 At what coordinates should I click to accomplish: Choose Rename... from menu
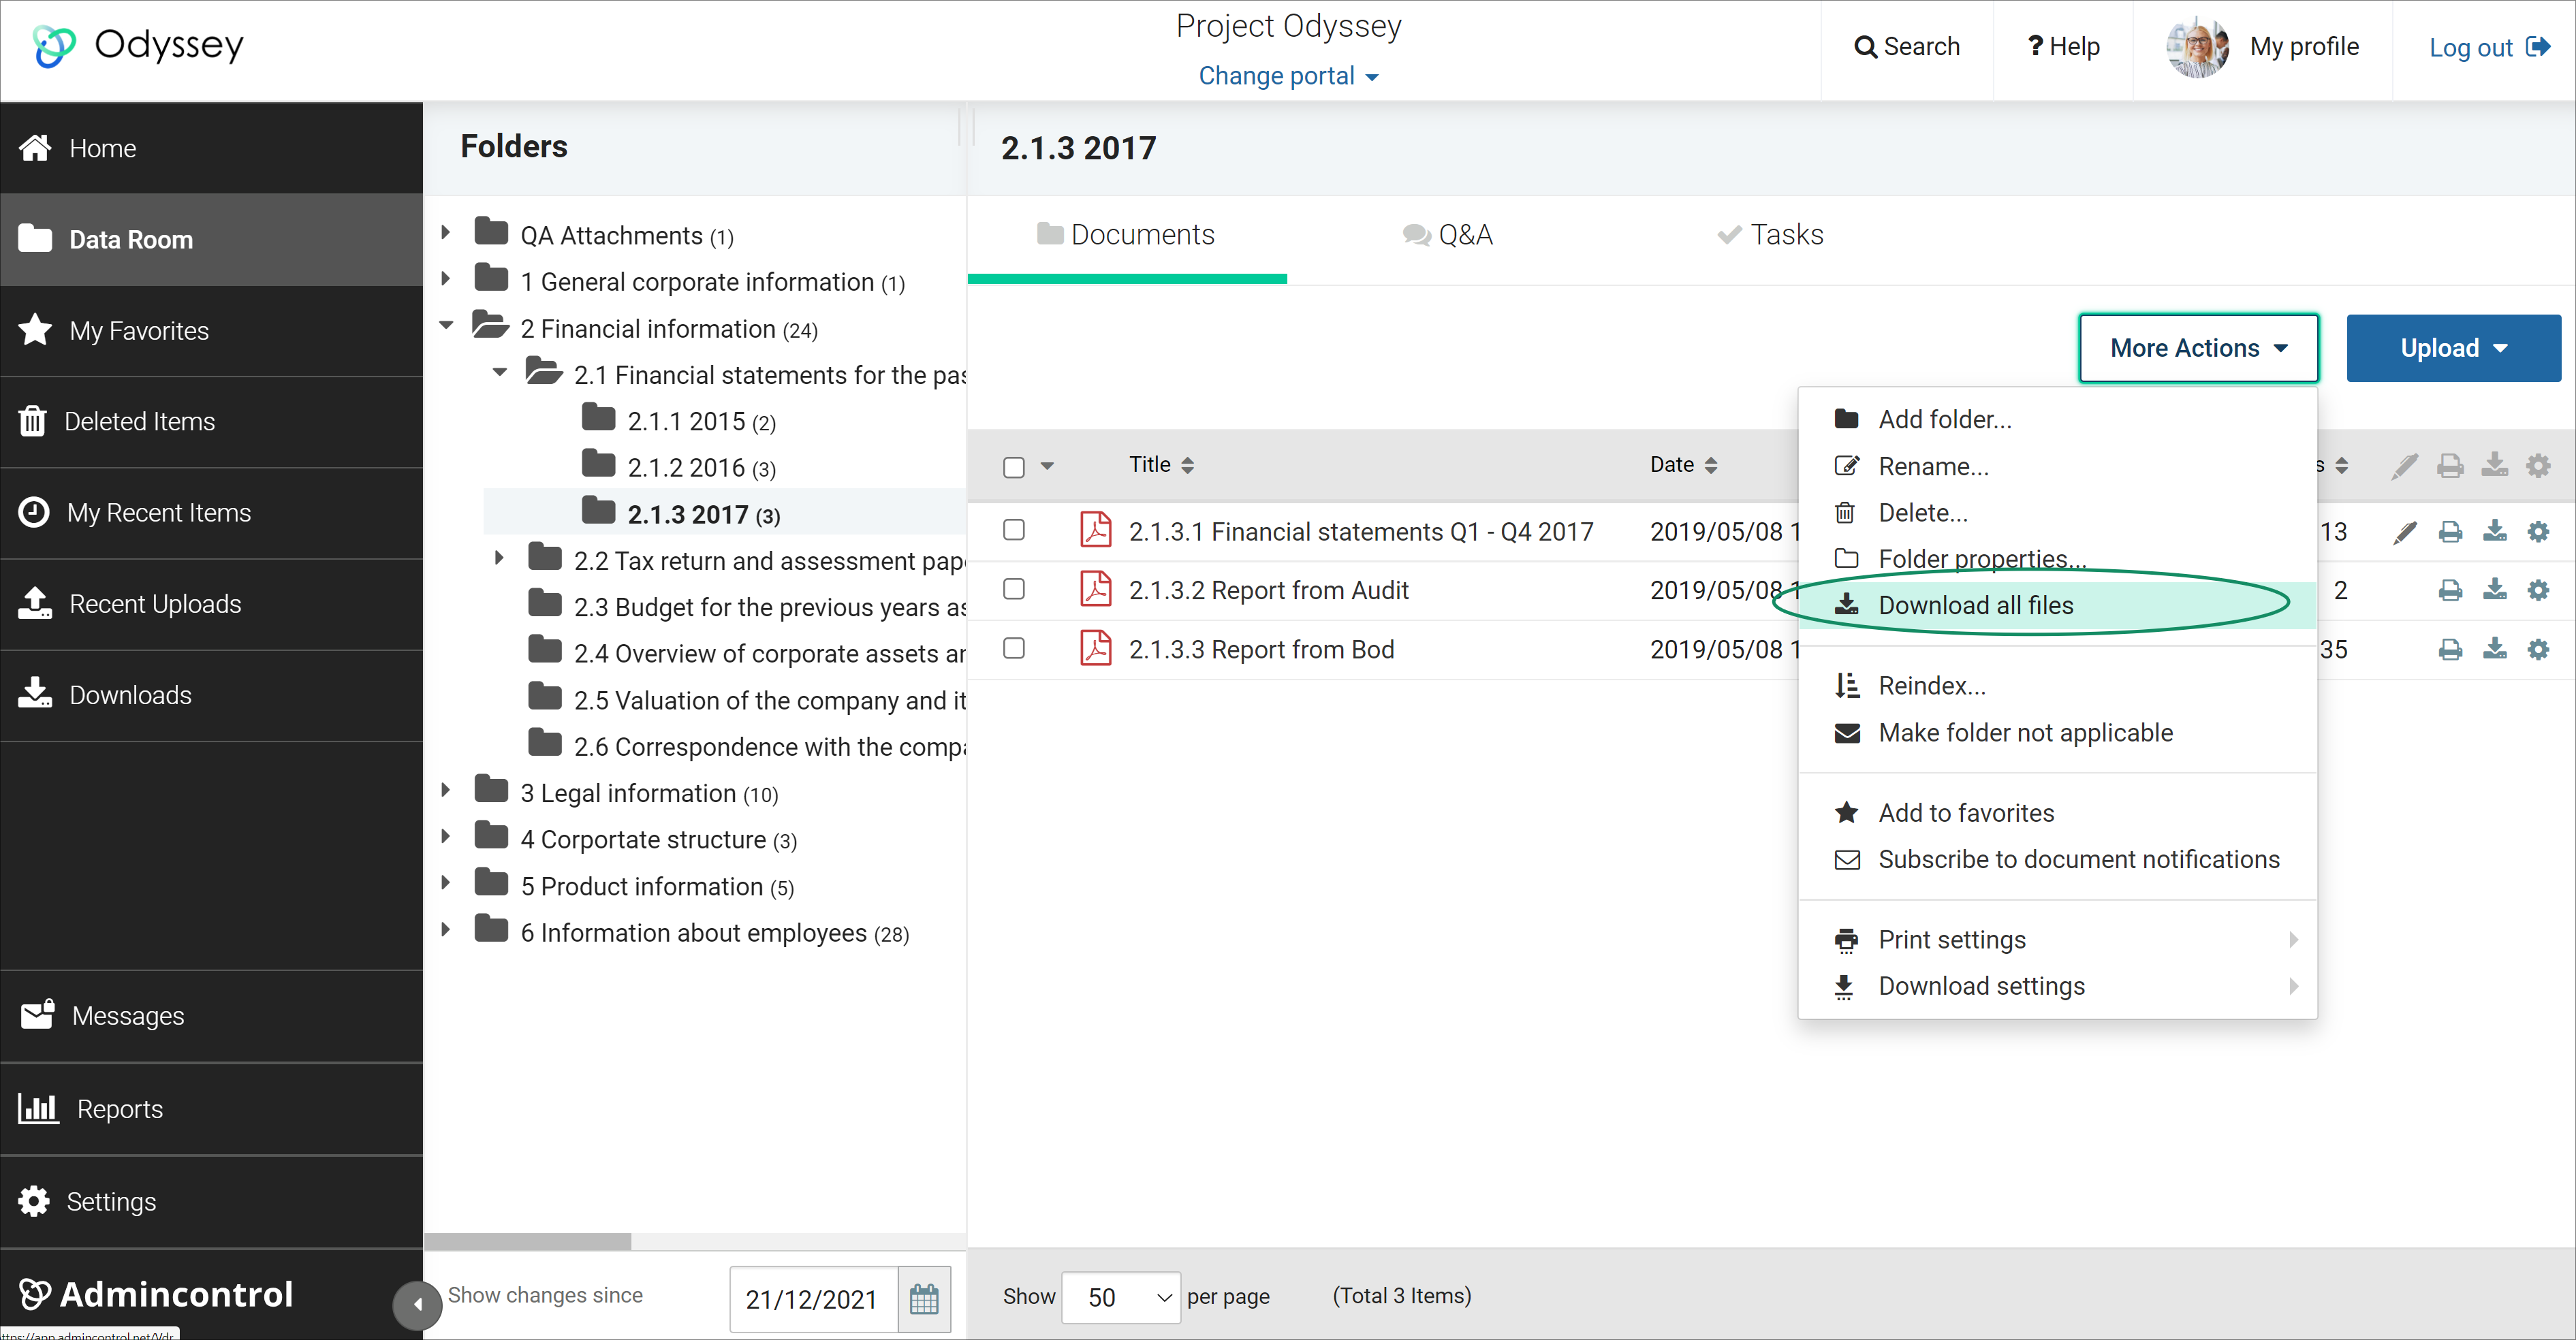(x=2057, y=466)
